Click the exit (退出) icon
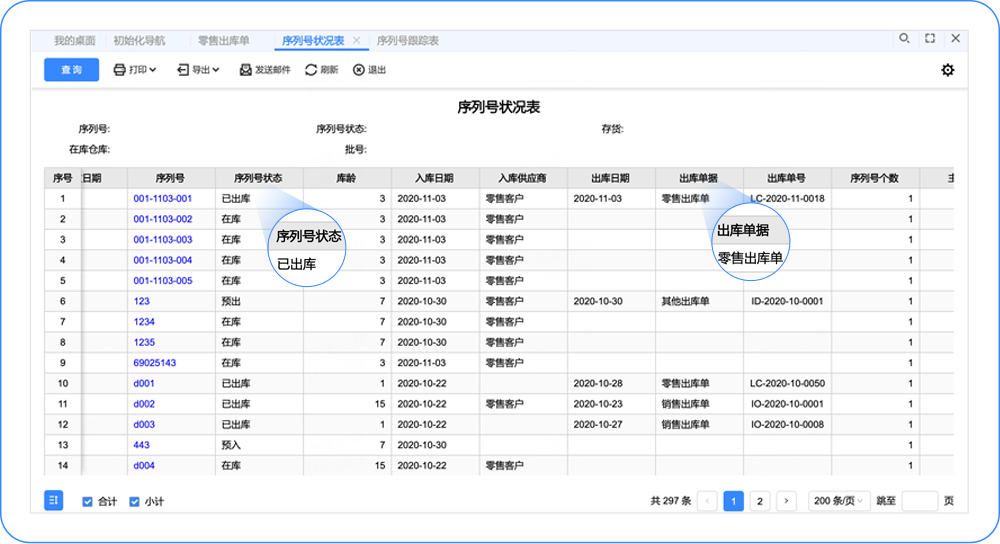Screen dimensions: 1000x544 359,70
